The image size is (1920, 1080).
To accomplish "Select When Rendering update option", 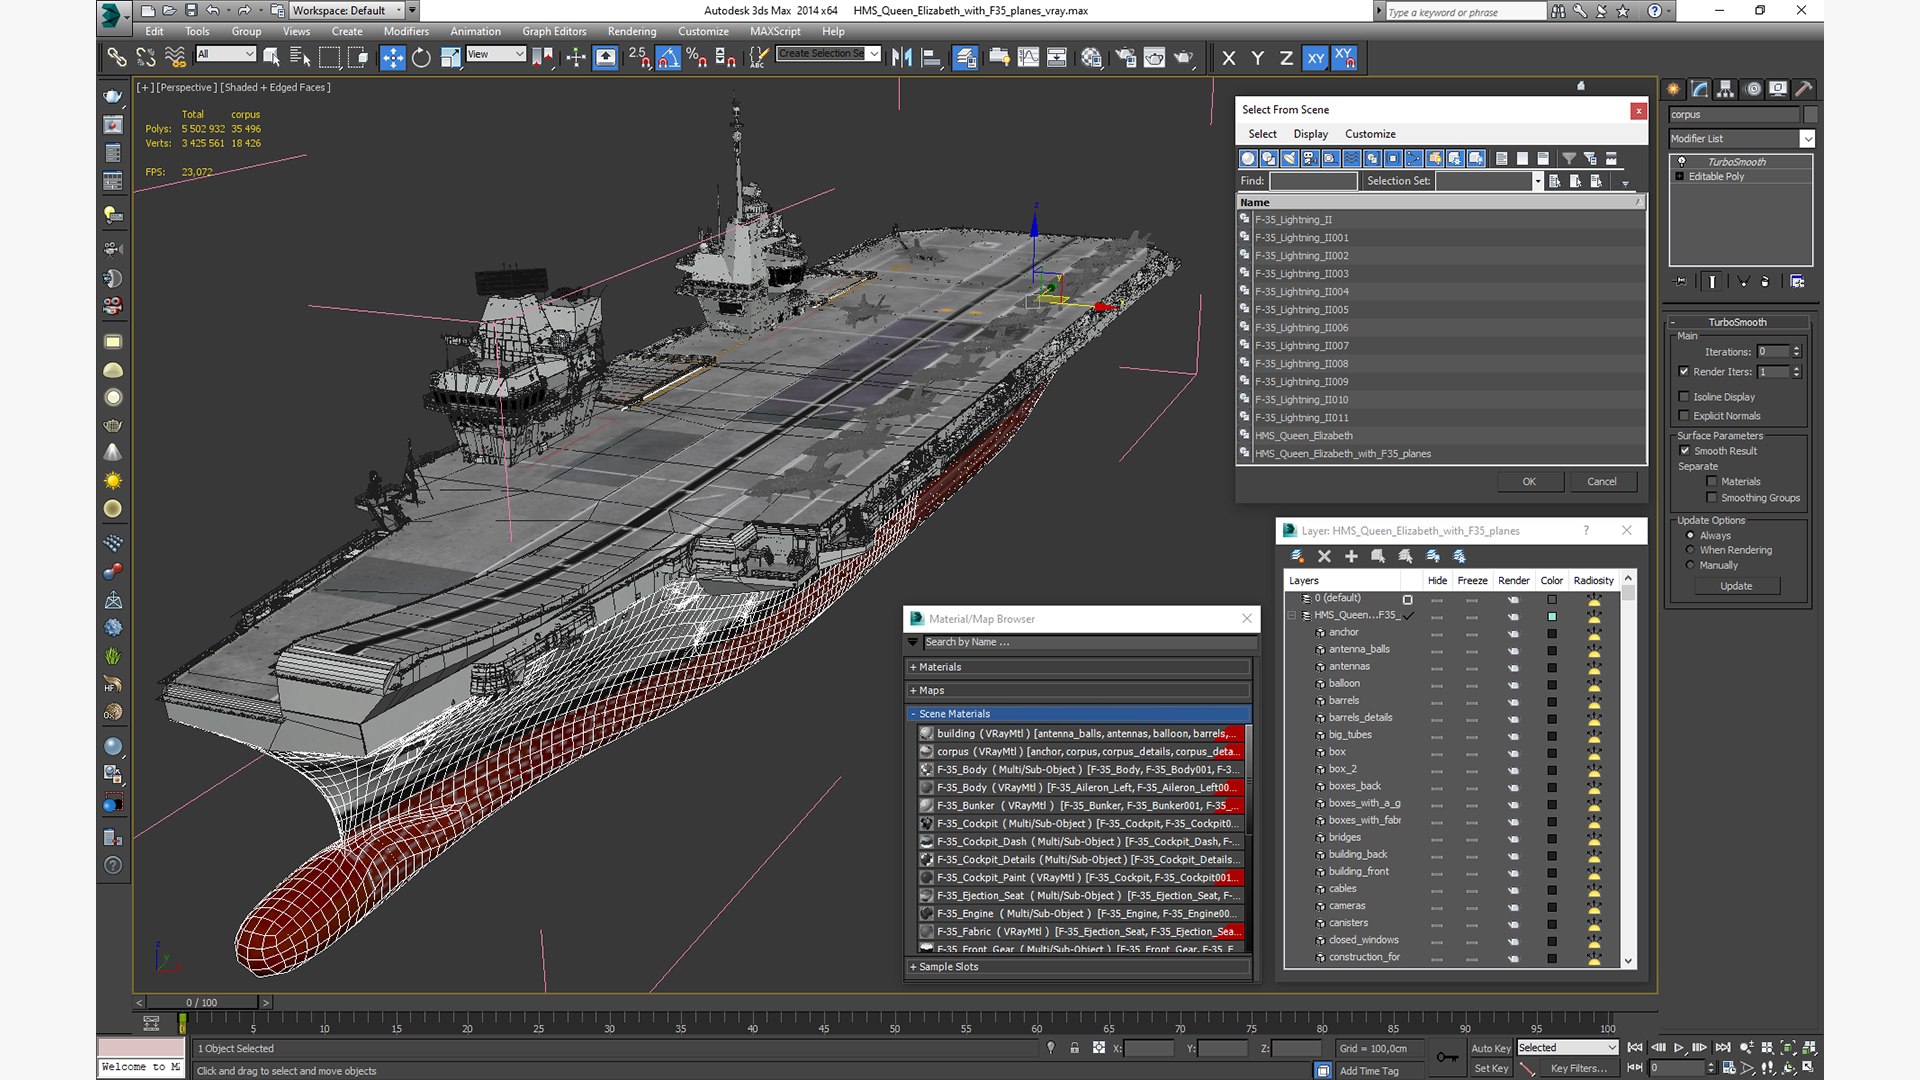I will pyautogui.click(x=1691, y=550).
